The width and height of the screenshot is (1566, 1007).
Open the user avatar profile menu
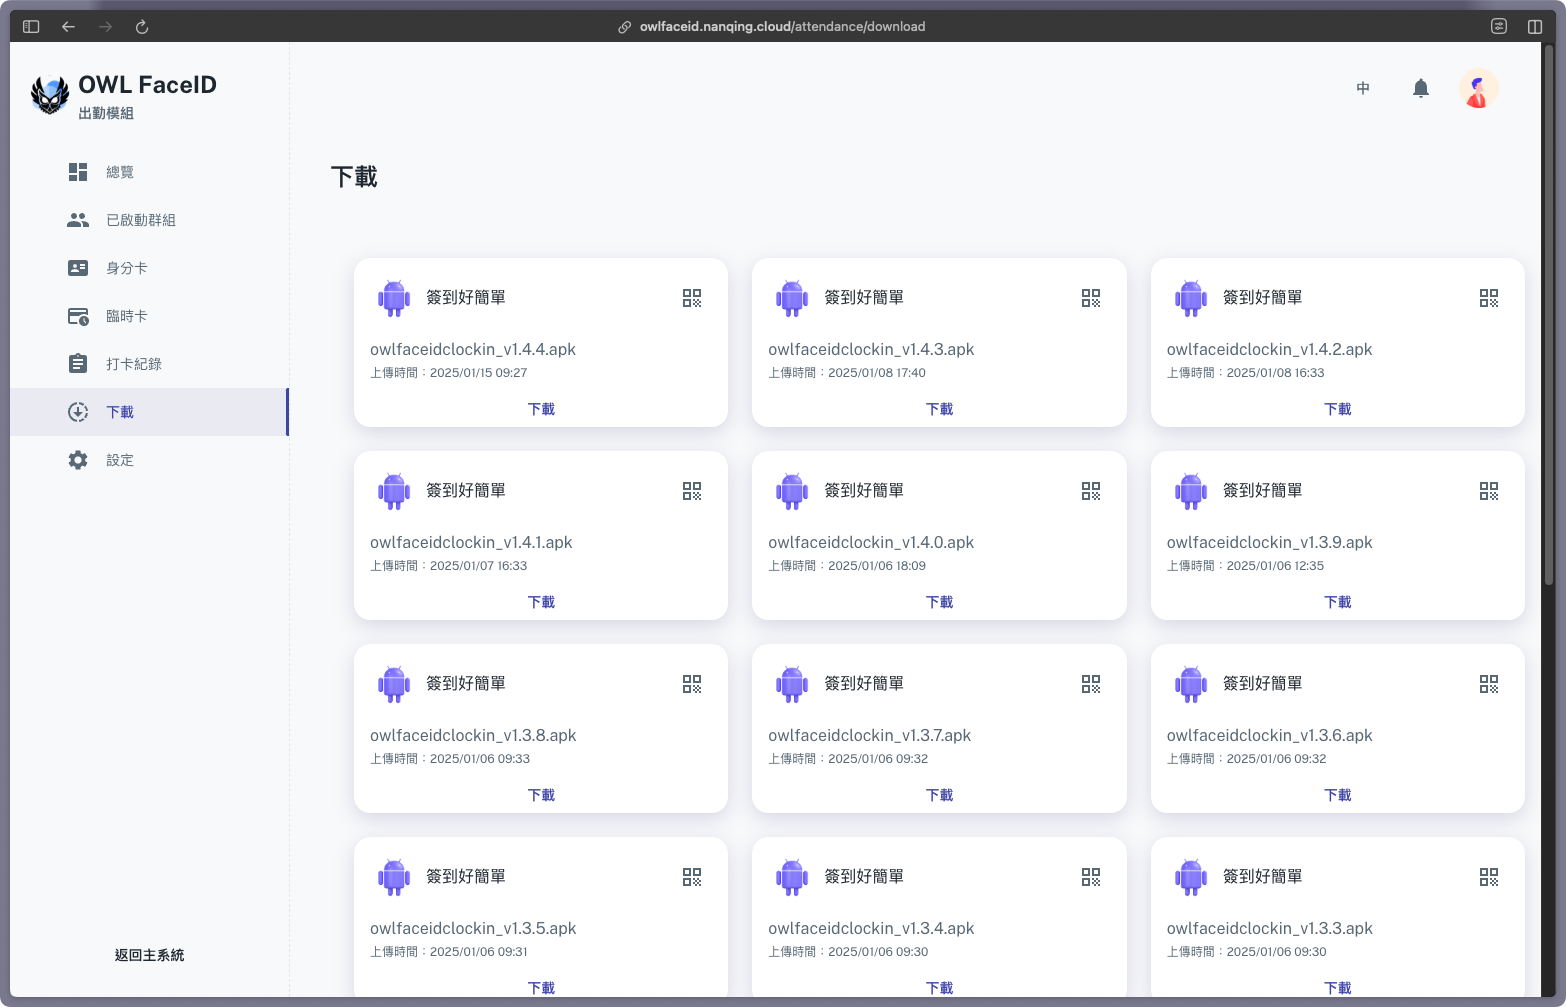1478,88
